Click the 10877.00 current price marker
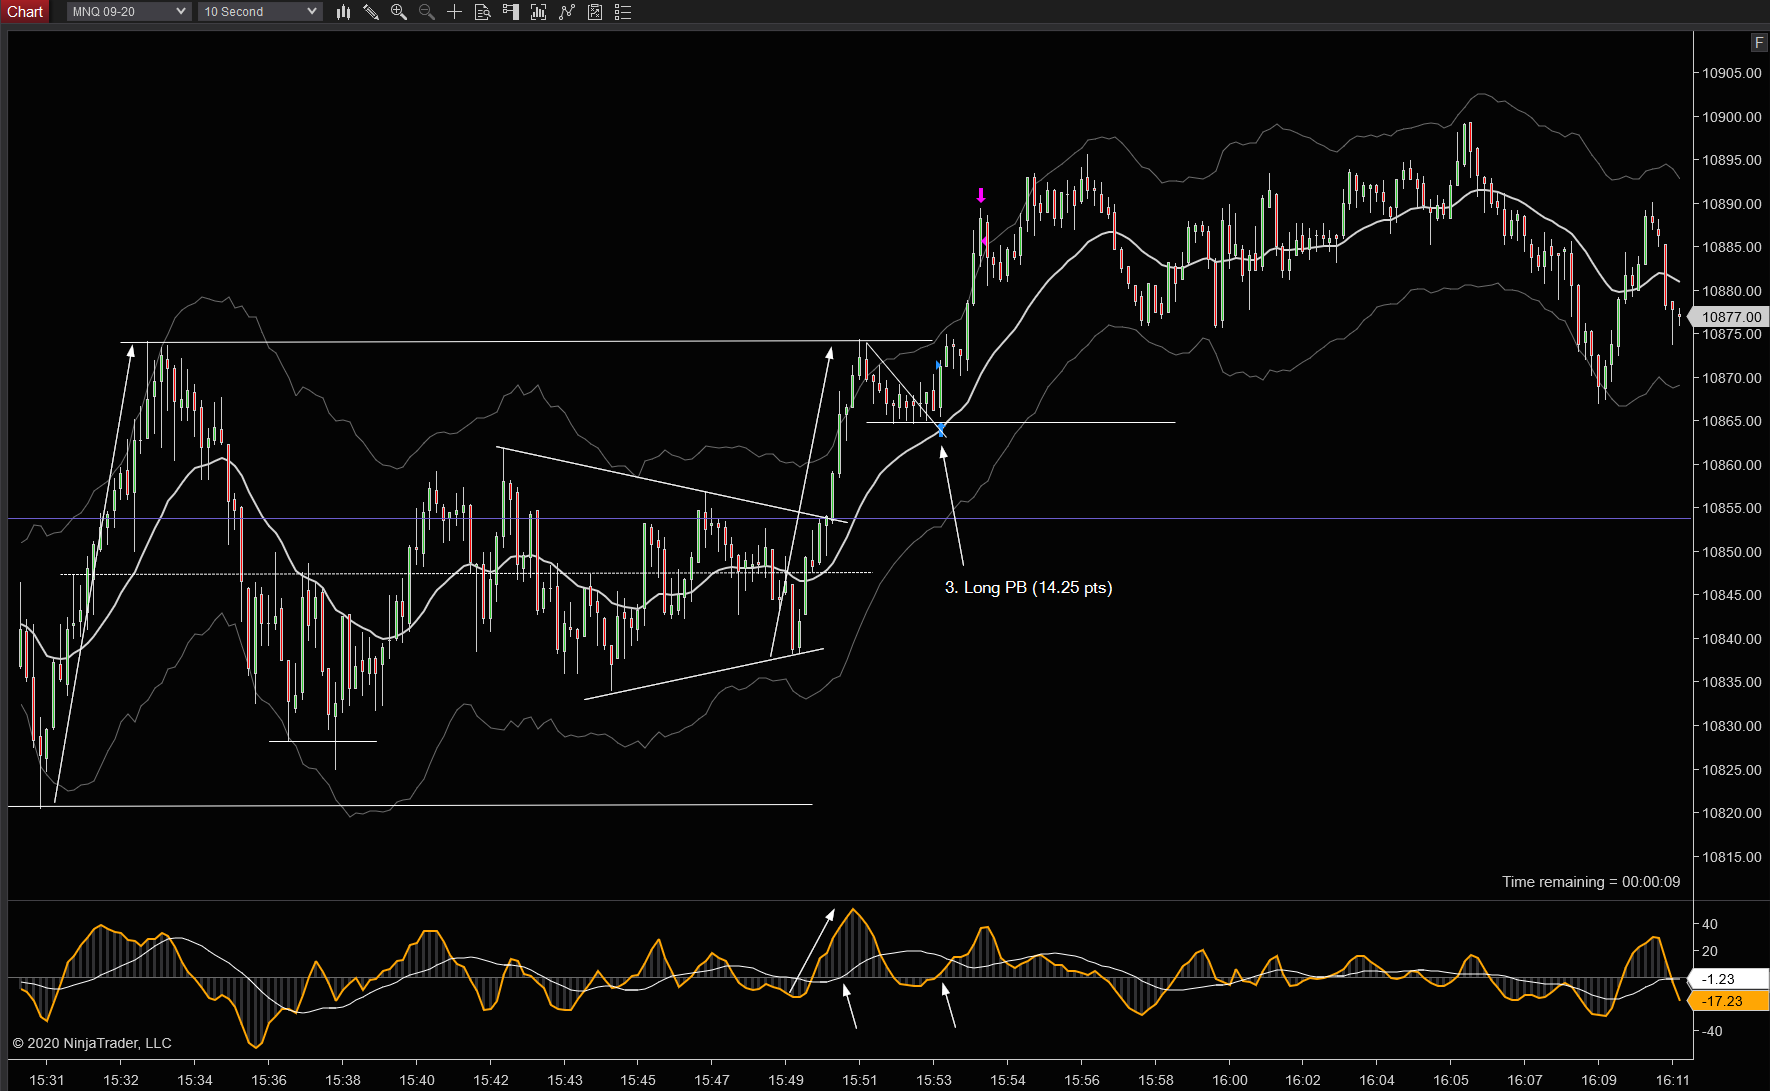Viewport: 1770px width, 1091px height. 1731,317
